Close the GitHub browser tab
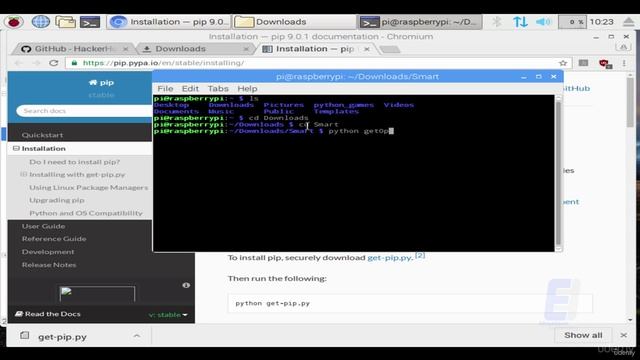Image resolution: width=640 pixels, height=360 pixels. click(x=125, y=49)
